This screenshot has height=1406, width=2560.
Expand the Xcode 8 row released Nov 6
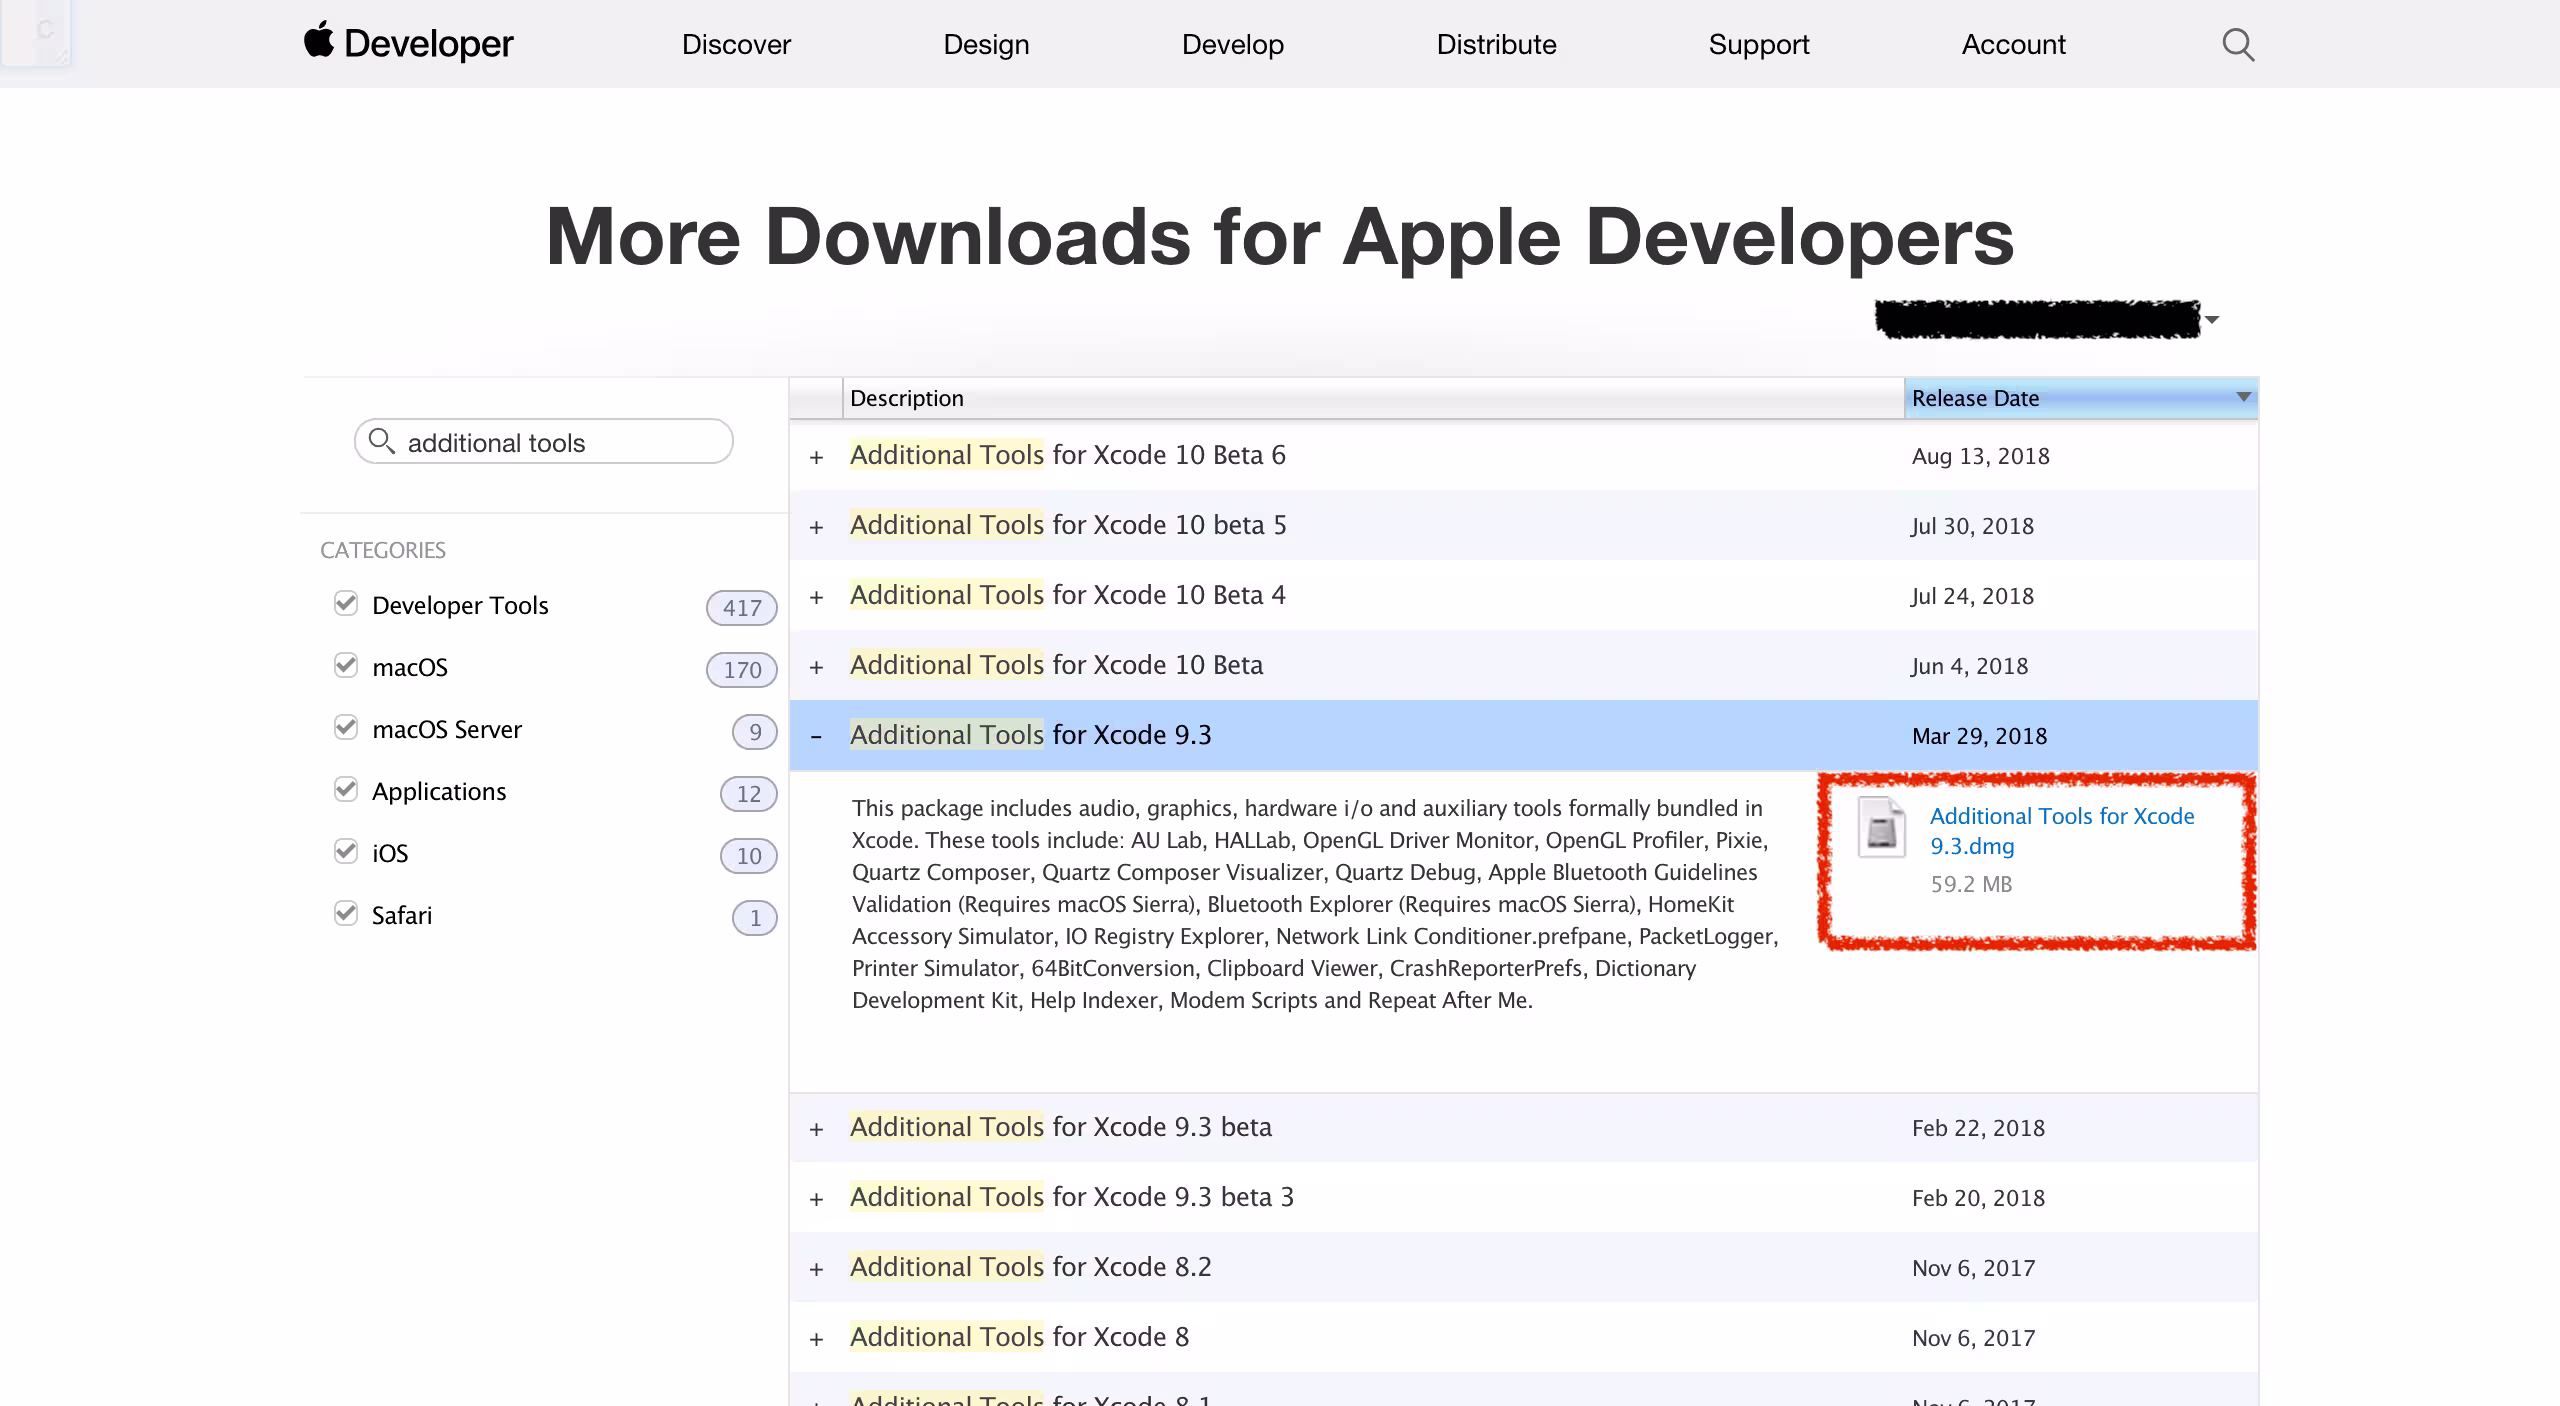click(817, 1339)
